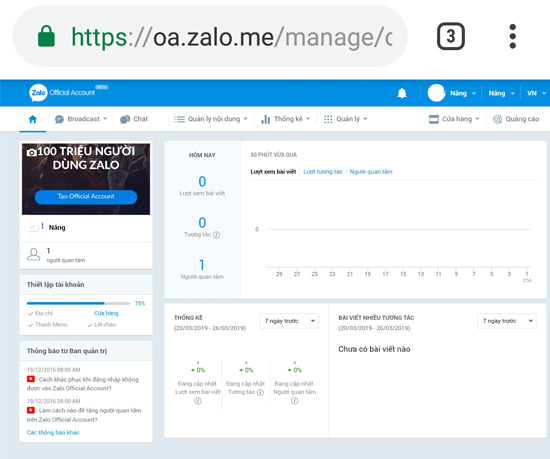Click the Tạo Official Account button
Screen dimensions: 550x459
point(86,197)
